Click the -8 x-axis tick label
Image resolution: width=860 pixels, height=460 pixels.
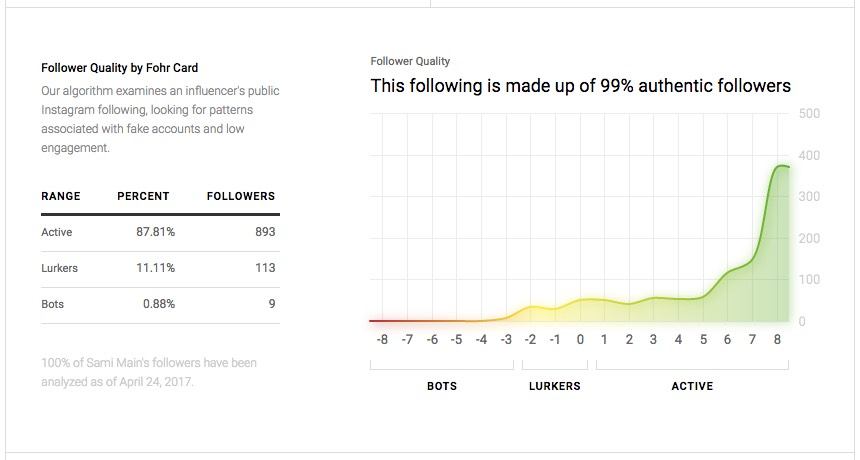pos(382,340)
